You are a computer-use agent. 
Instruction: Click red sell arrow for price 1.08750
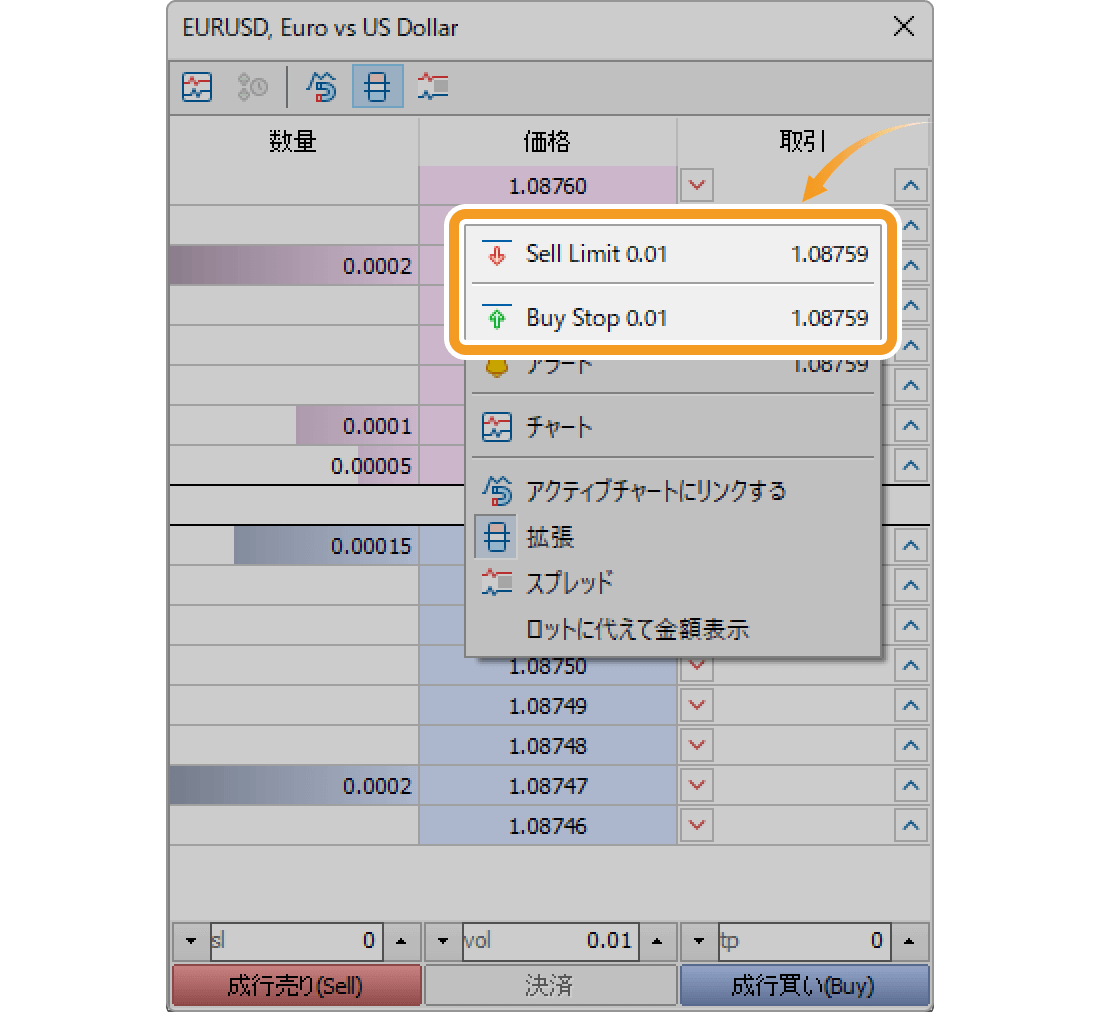click(x=697, y=667)
